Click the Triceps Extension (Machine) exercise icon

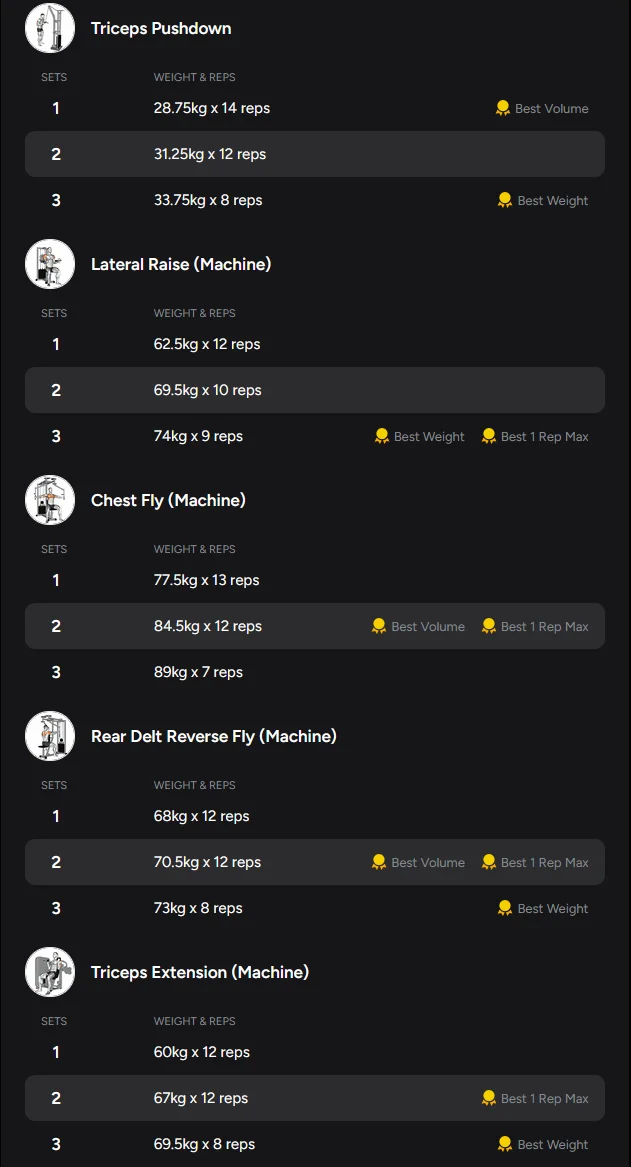(50, 972)
